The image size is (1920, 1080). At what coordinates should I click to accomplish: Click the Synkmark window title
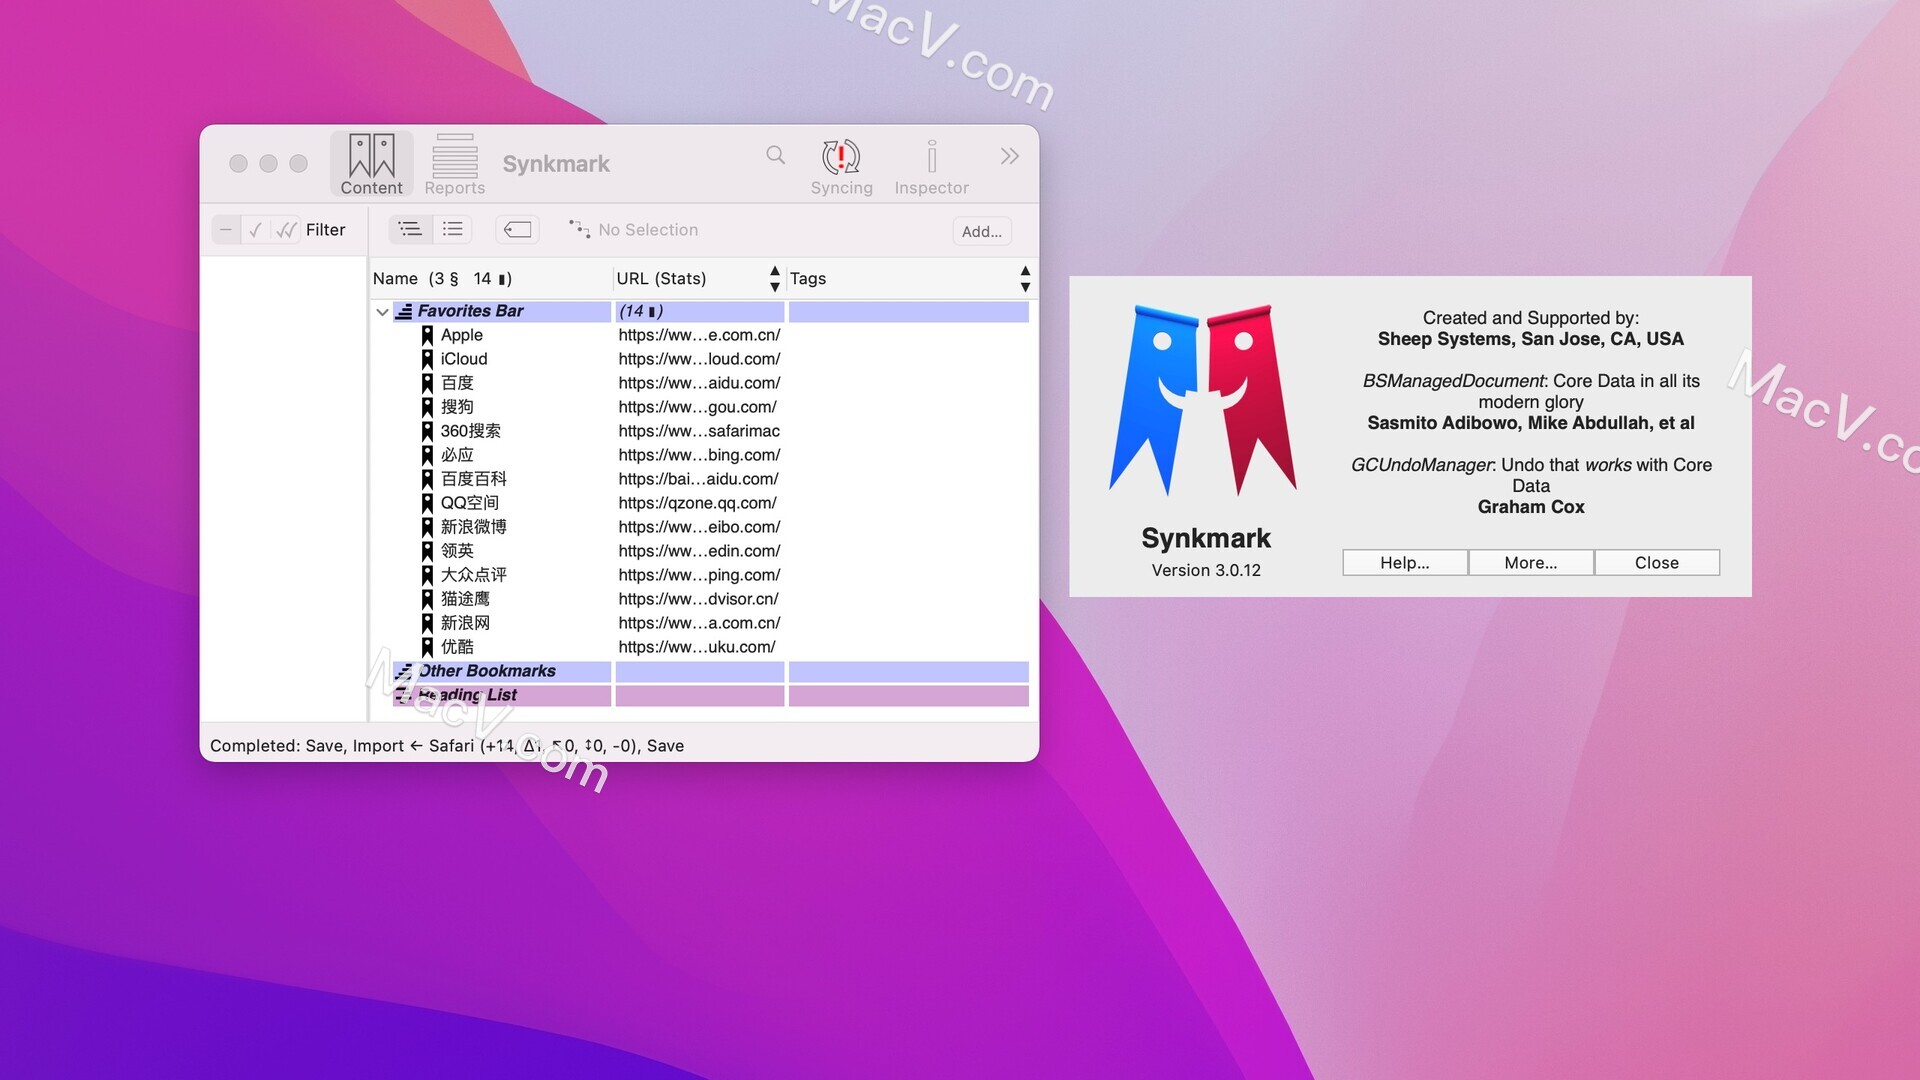point(556,164)
